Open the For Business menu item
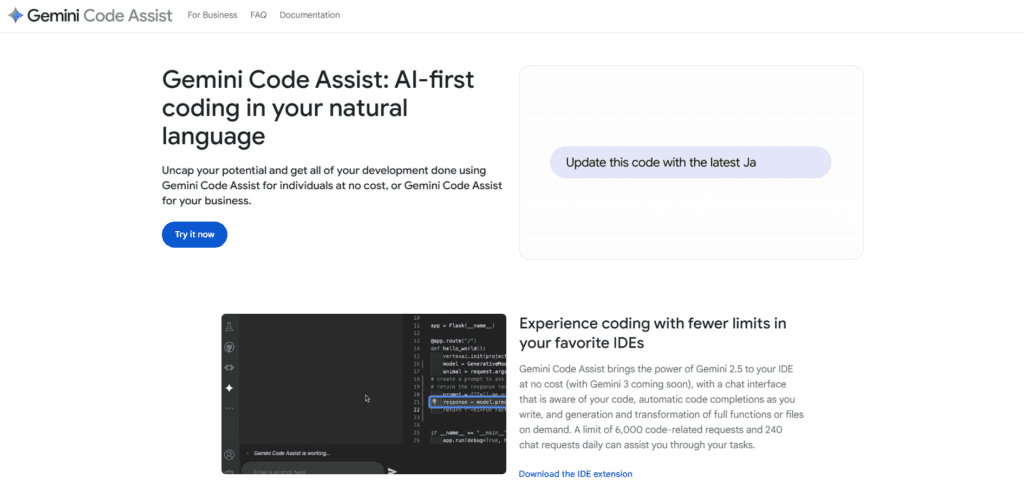This screenshot has height=491, width=1024. pyautogui.click(x=212, y=15)
